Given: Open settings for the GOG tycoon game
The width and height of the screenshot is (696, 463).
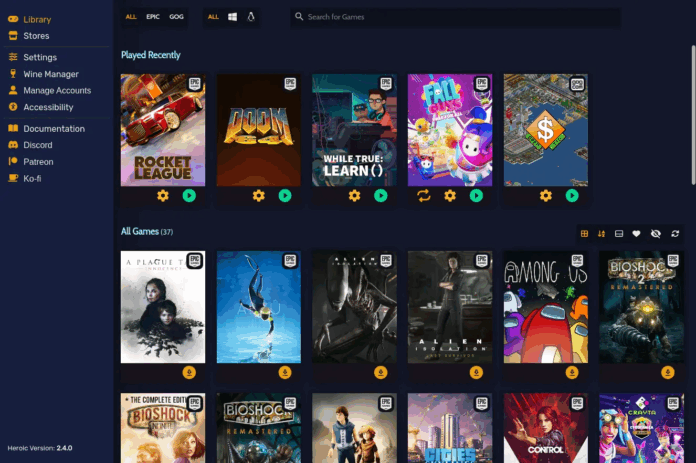Looking at the screenshot, I should point(546,196).
